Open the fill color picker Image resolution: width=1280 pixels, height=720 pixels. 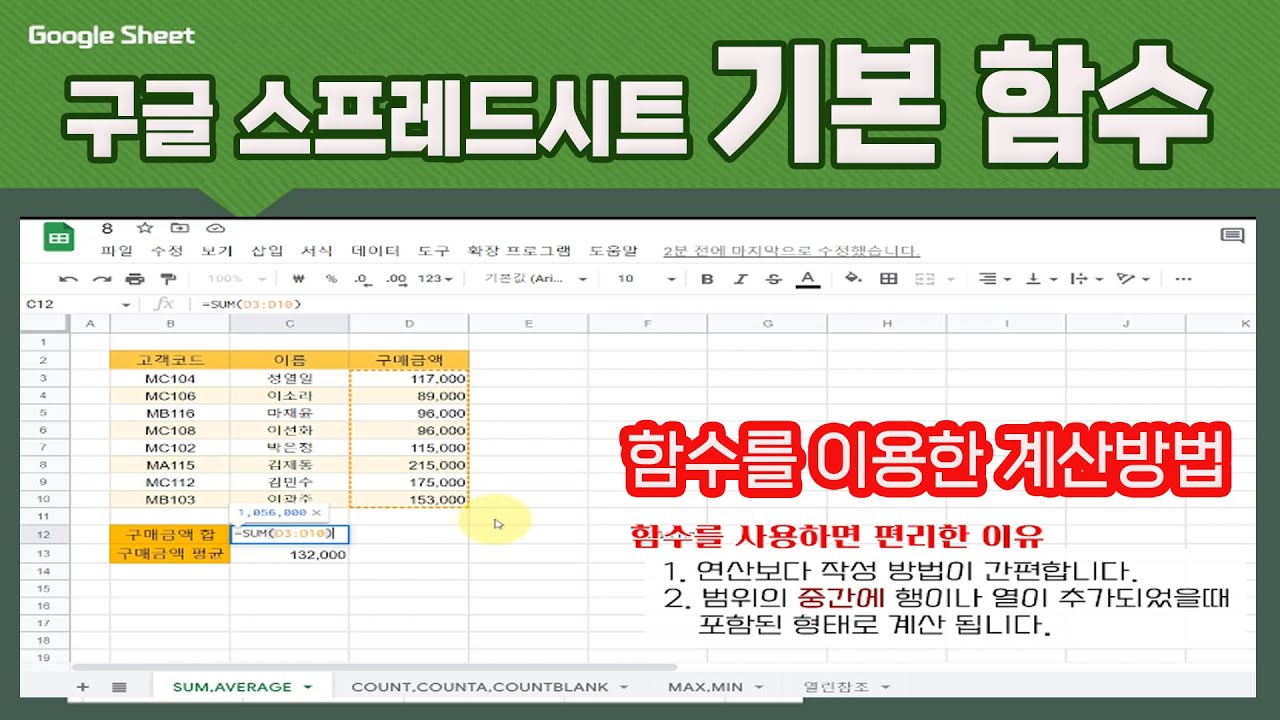(x=853, y=279)
